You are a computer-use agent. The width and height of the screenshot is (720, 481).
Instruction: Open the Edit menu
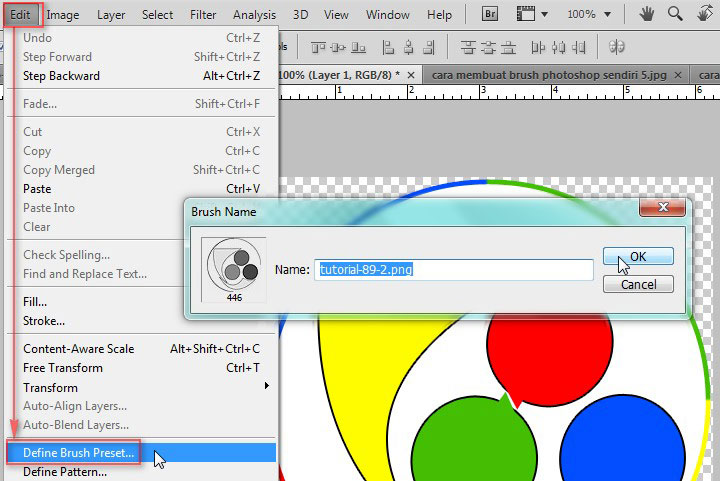[20, 15]
